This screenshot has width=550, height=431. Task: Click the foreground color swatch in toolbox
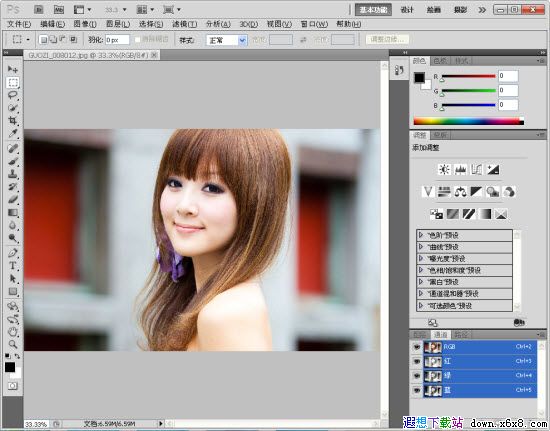tap(10, 367)
